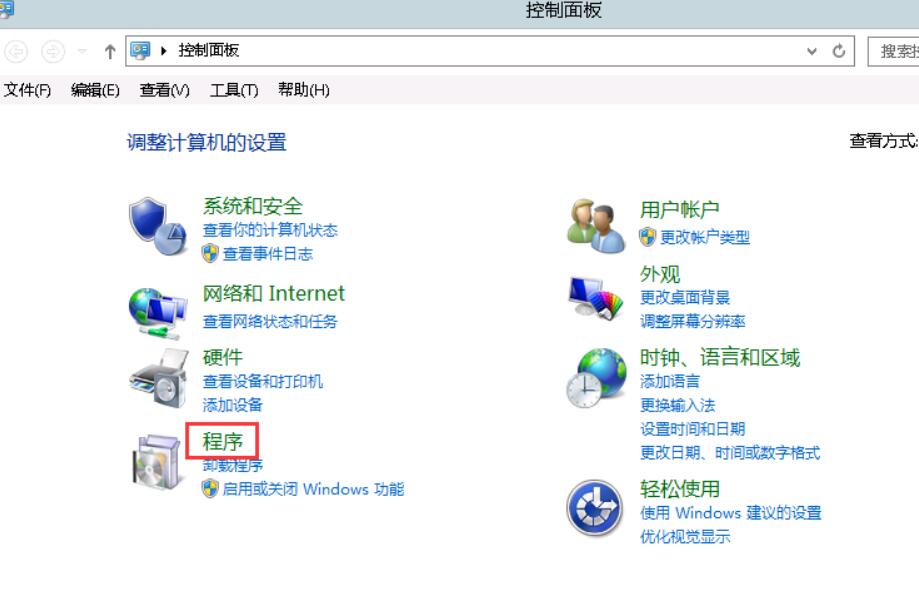This screenshot has height=592, width=919.
Task: Click the 控制面板 breadcrumb in address bar
Action: (x=209, y=50)
